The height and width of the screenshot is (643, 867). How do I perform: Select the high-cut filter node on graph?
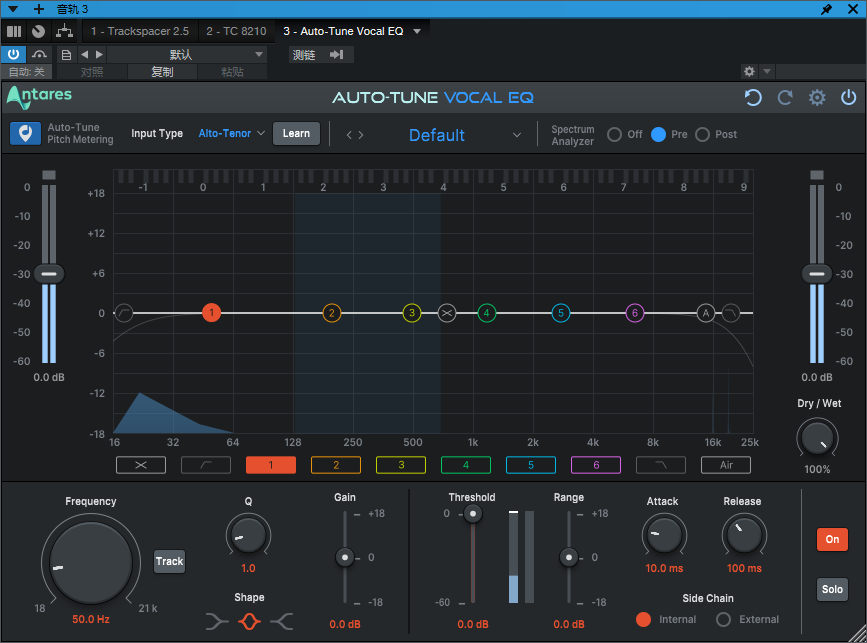tap(731, 313)
